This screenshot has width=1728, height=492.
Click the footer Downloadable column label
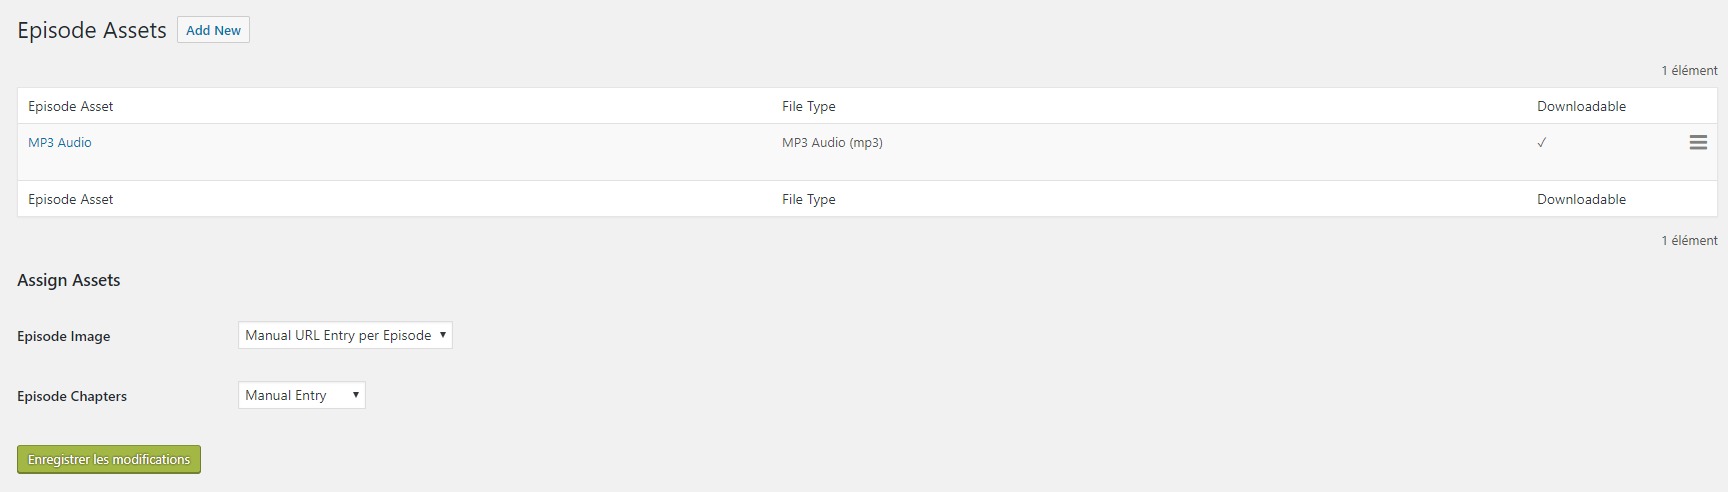tap(1582, 199)
